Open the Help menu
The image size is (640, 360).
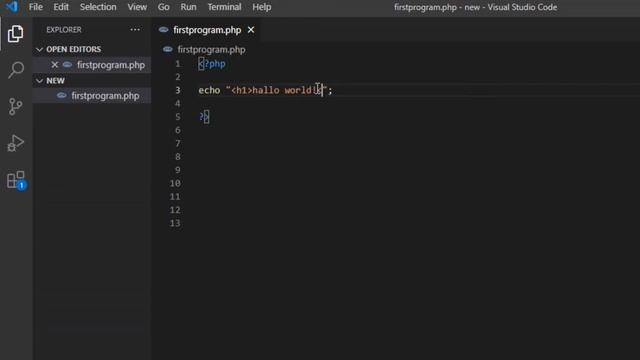click(x=262, y=7)
